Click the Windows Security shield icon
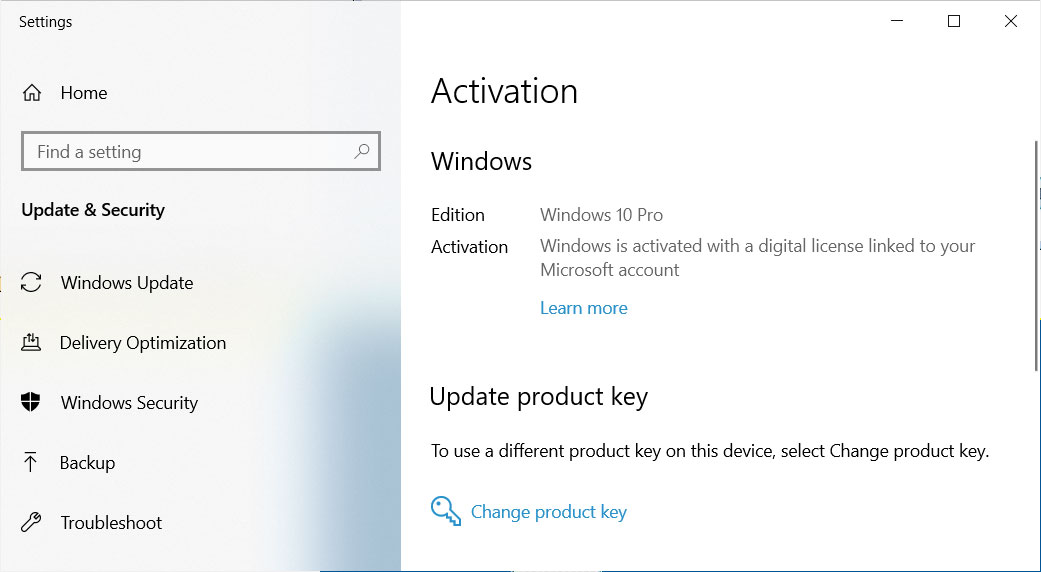Screen dimensions: 1041x572 pyautogui.click(x=31, y=402)
